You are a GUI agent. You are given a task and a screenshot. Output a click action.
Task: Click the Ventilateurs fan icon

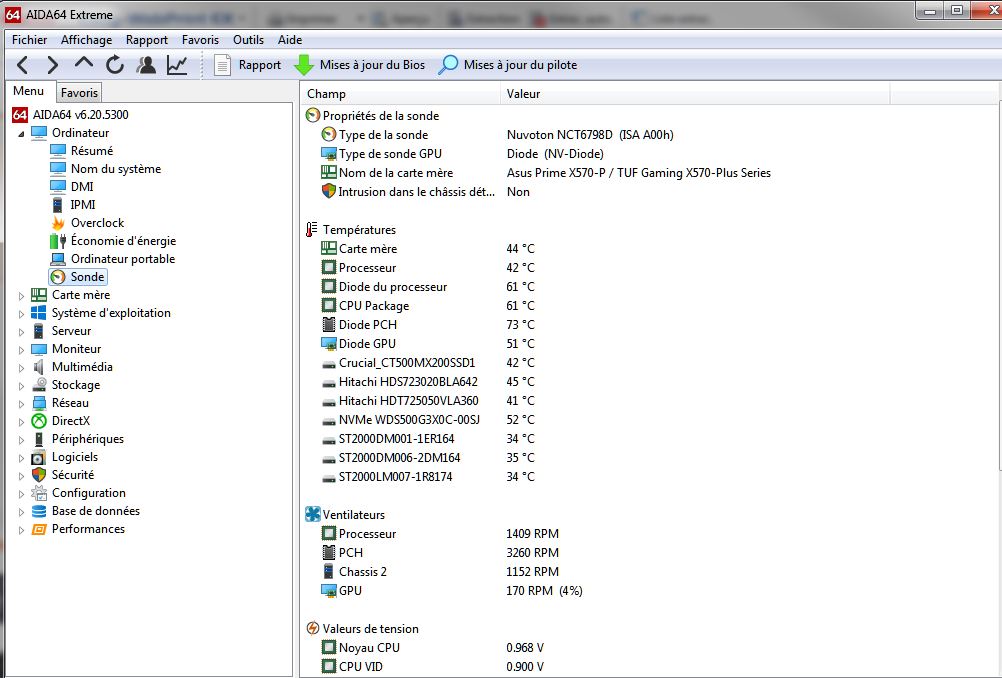[312, 514]
